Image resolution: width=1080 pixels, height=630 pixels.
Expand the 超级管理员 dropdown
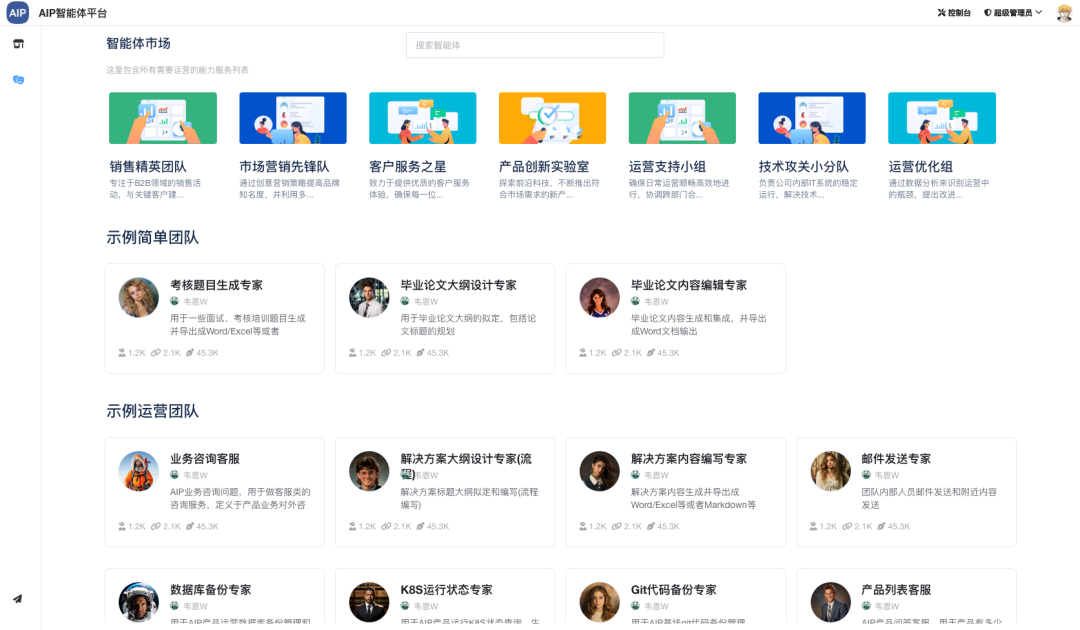tap(1012, 12)
